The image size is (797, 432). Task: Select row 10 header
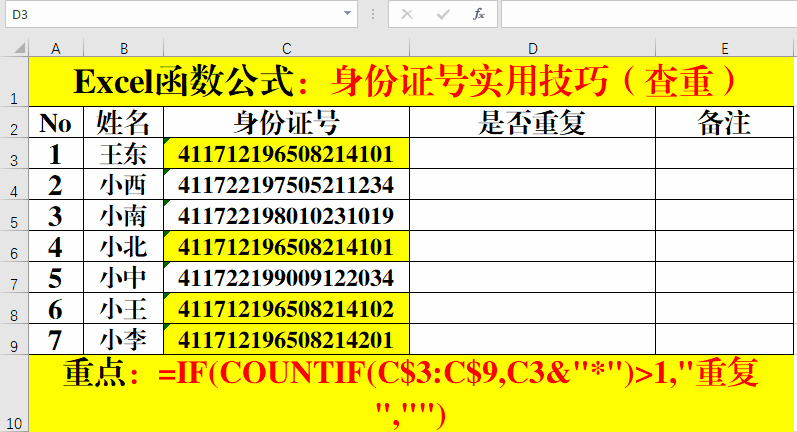14,393
